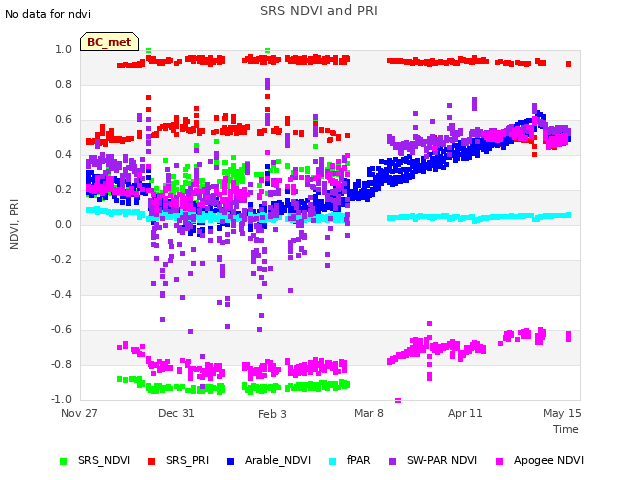Click the Mar 8 x-axis tick label

[369, 413]
